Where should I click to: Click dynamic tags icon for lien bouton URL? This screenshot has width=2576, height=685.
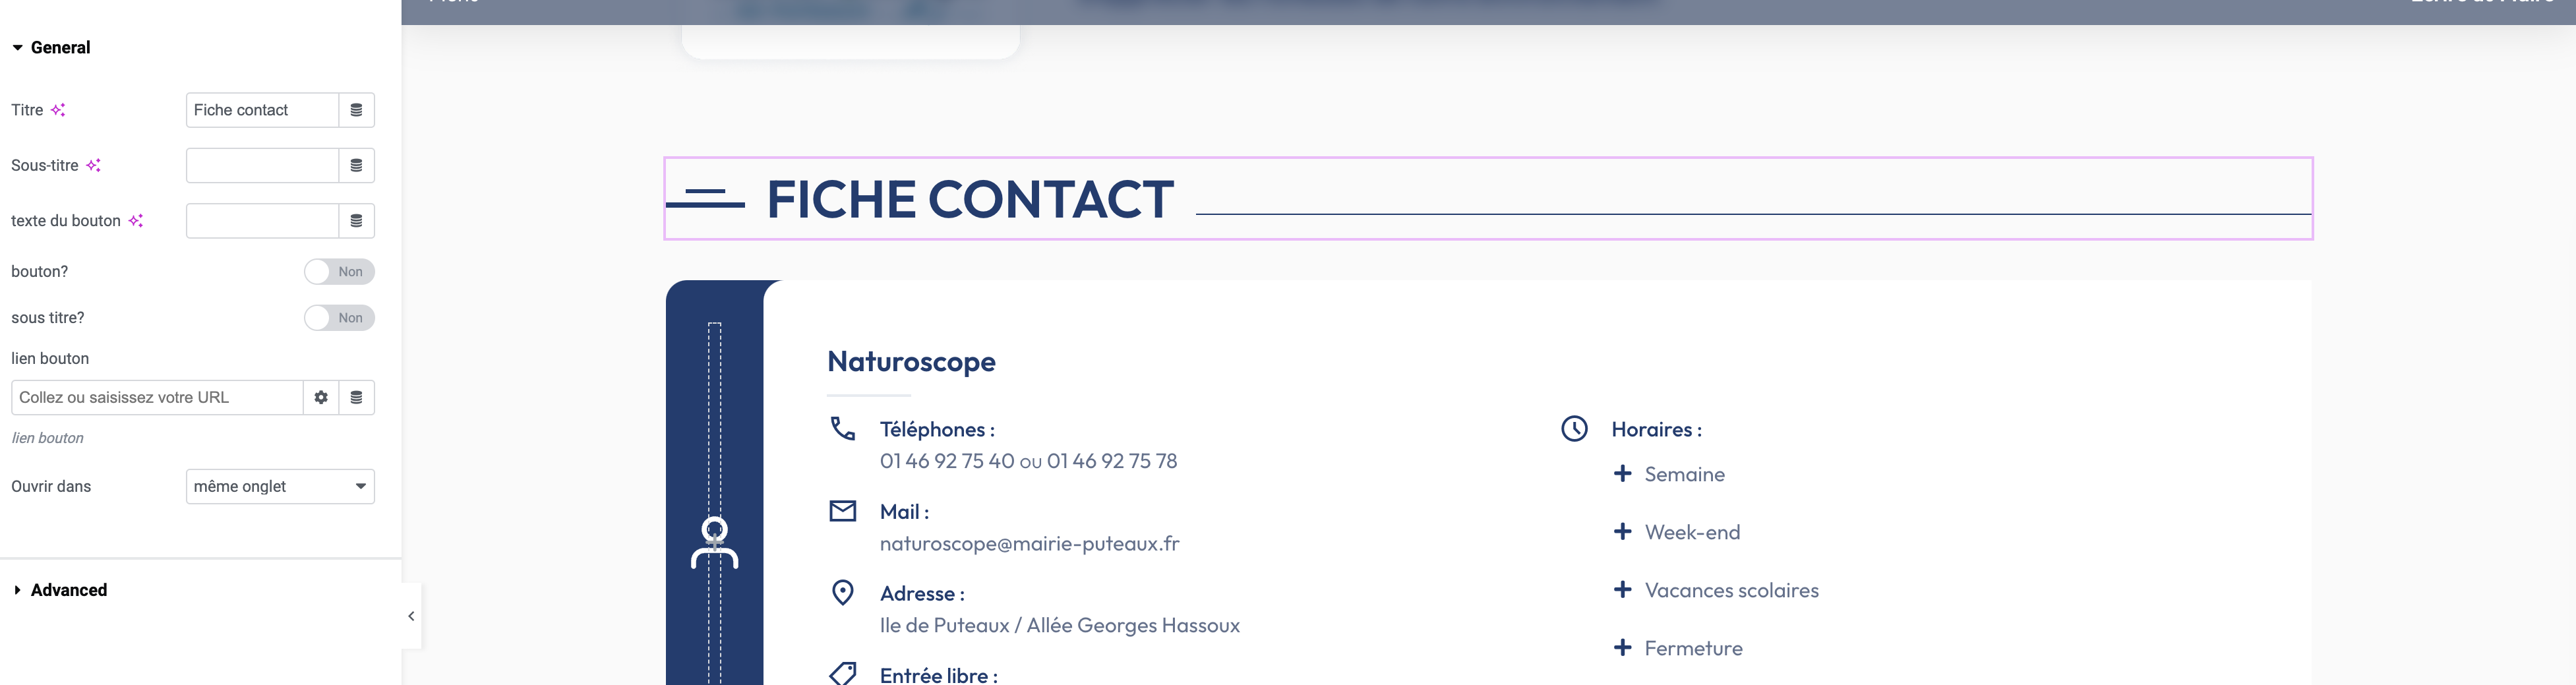[356, 398]
